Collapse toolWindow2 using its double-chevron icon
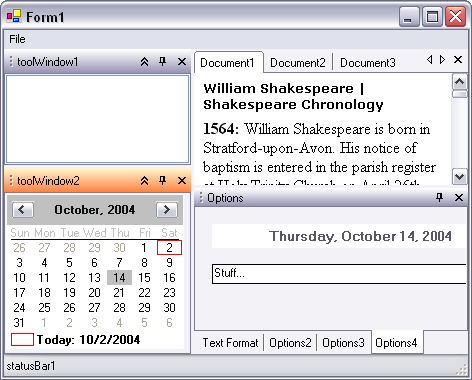Screen dimensions: 472x380 click(x=144, y=181)
